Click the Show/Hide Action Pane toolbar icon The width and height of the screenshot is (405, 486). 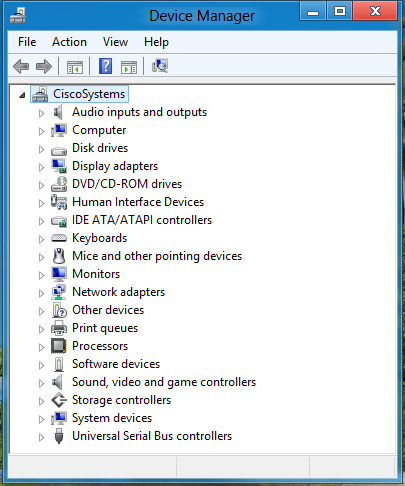(129, 67)
